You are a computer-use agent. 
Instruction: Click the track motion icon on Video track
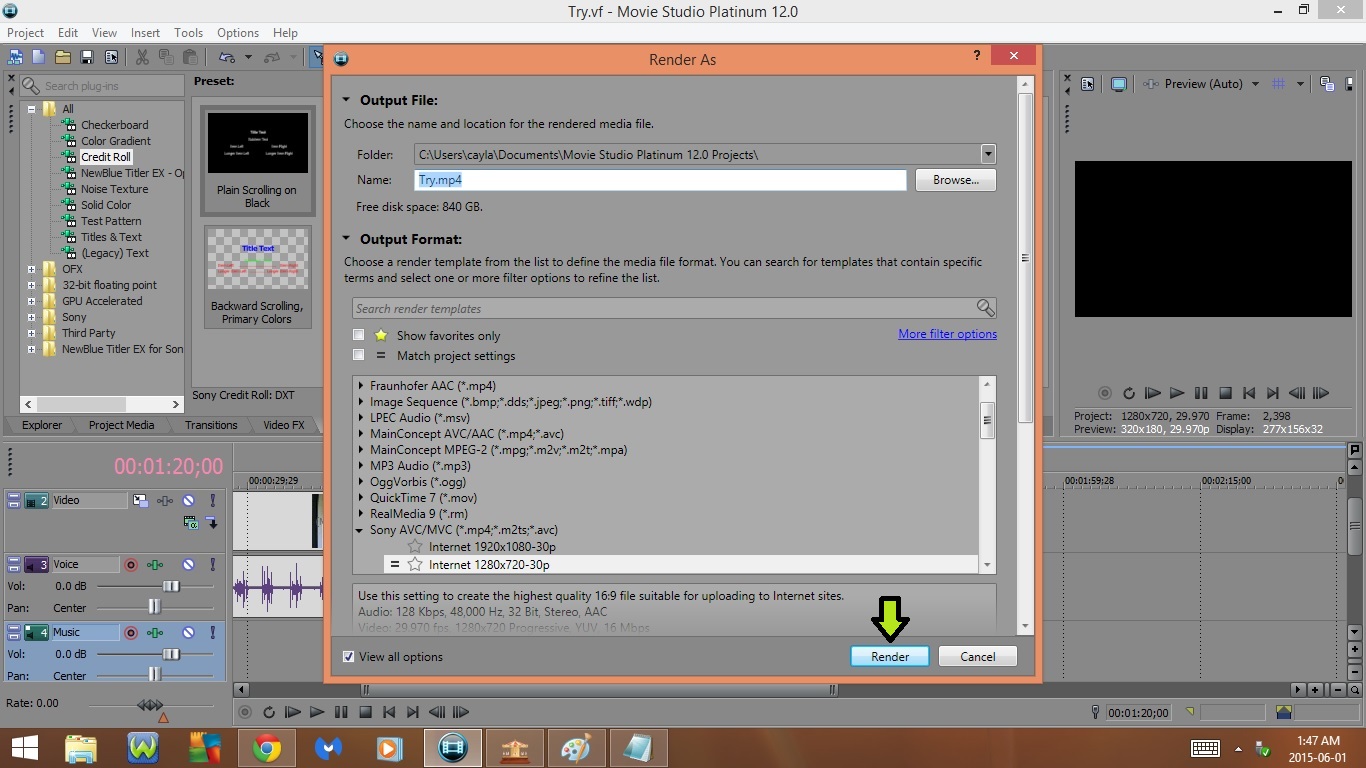pyautogui.click(x=141, y=500)
